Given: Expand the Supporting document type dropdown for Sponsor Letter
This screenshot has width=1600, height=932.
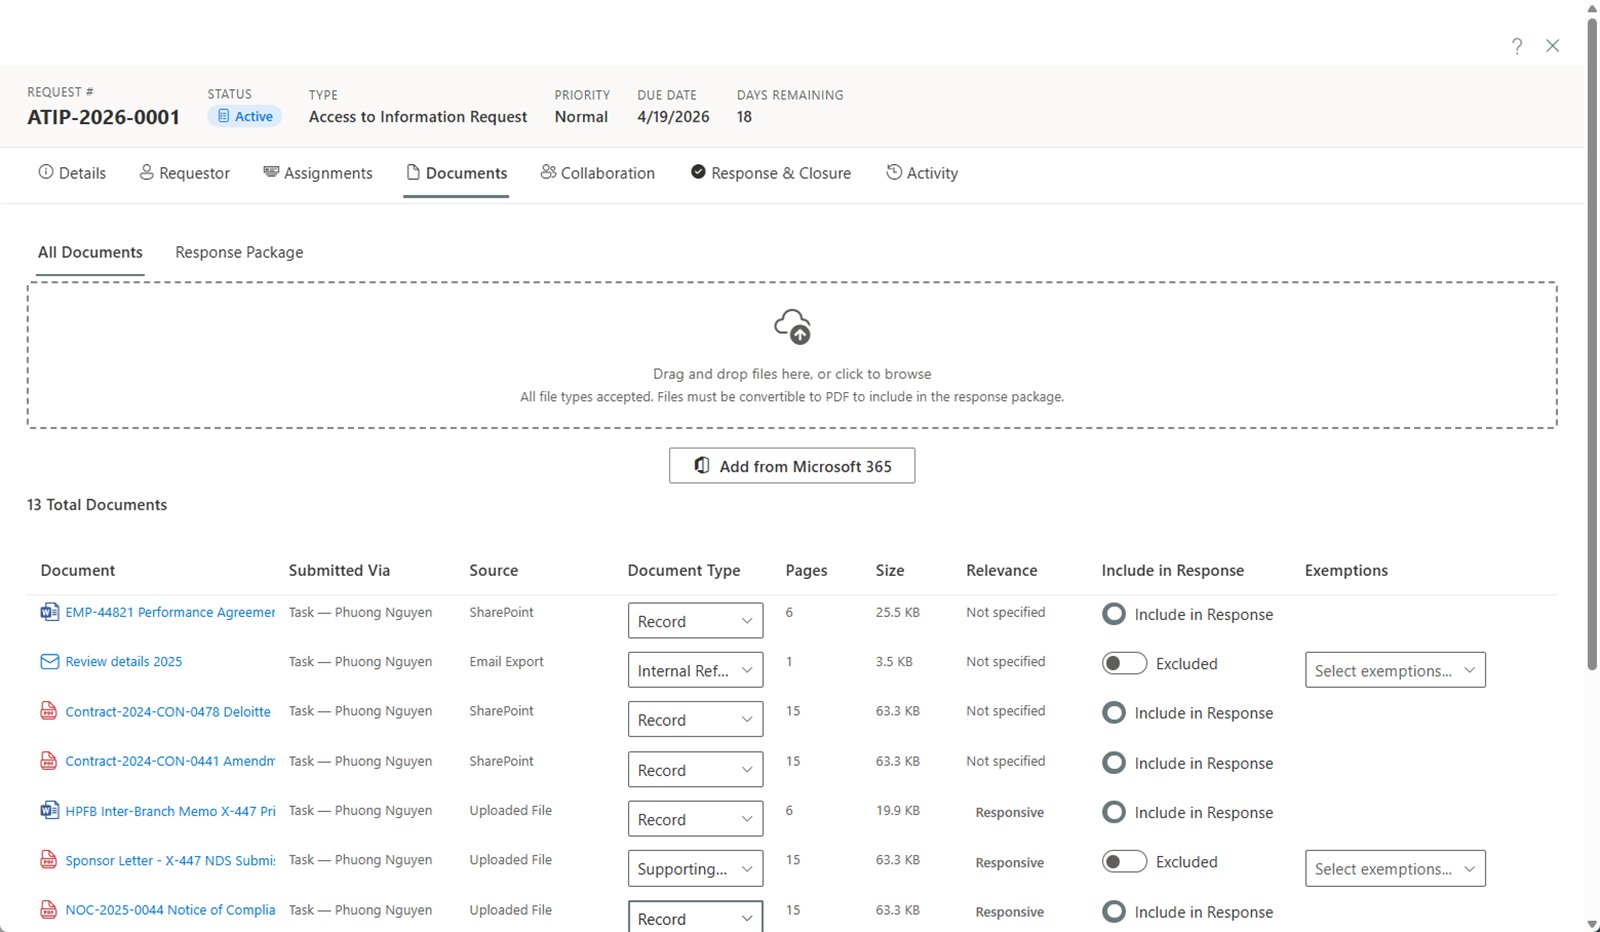Looking at the screenshot, I should click(x=694, y=868).
